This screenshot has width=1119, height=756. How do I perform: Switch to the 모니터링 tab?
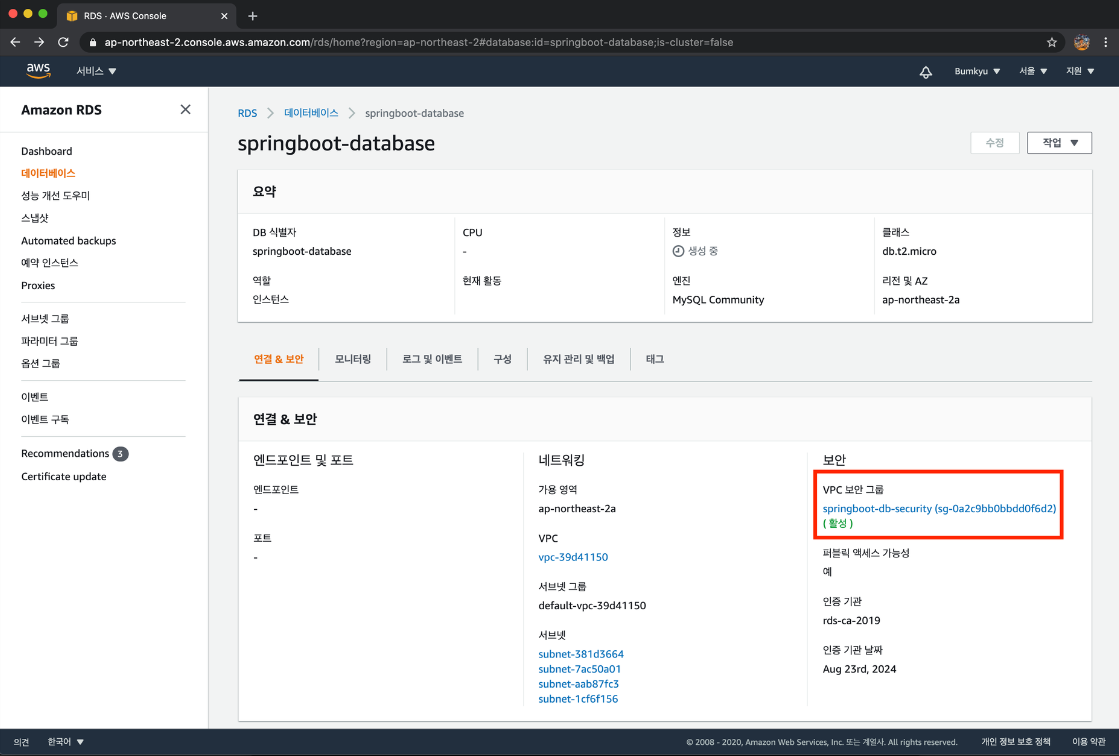353,359
